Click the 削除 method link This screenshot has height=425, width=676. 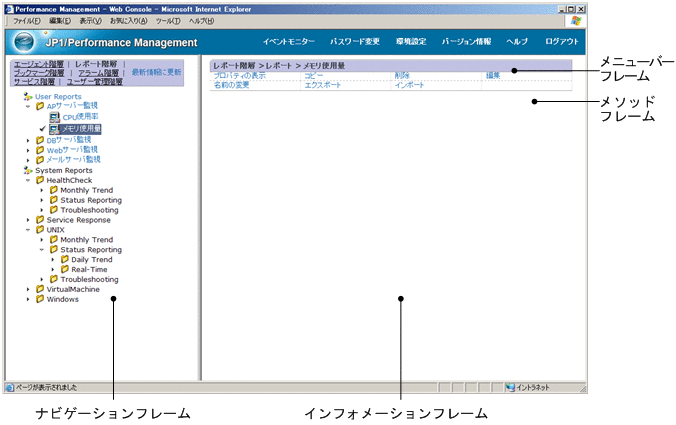[x=402, y=75]
